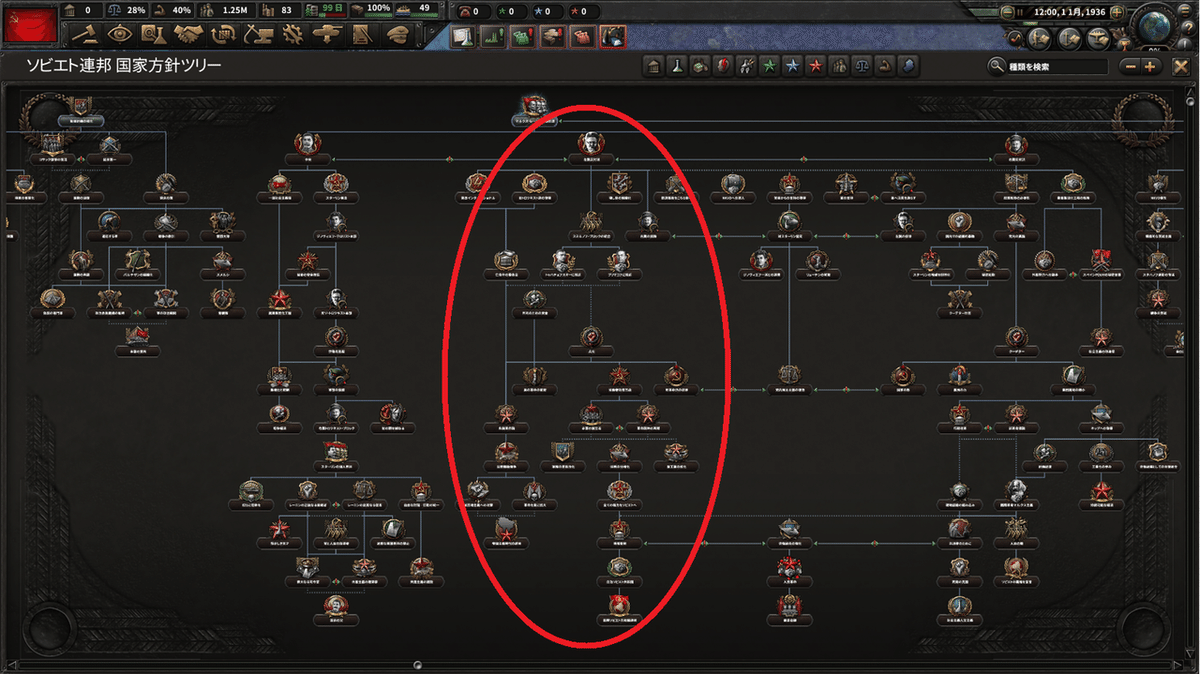Open the recruit and deploy menu
Screen dimensions: 1200x674
[x=330, y=33]
